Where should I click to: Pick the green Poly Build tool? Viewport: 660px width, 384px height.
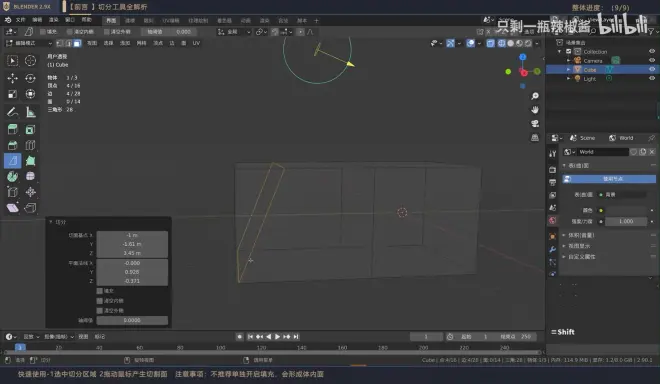coord(30,161)
